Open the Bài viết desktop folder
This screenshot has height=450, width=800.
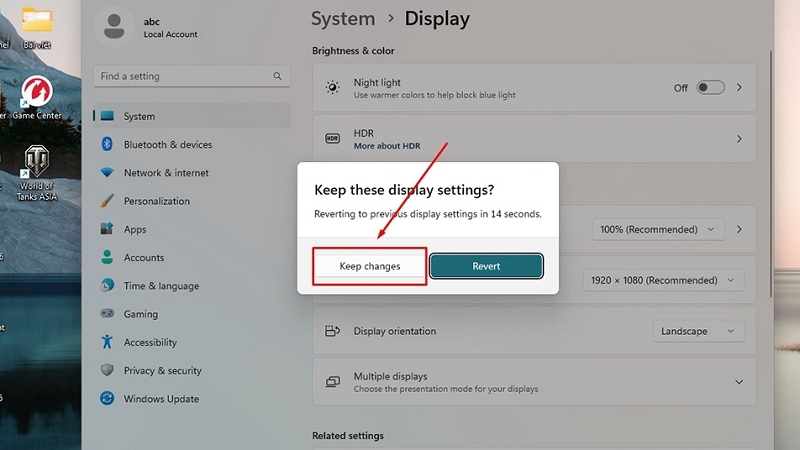tap(37, 28)
